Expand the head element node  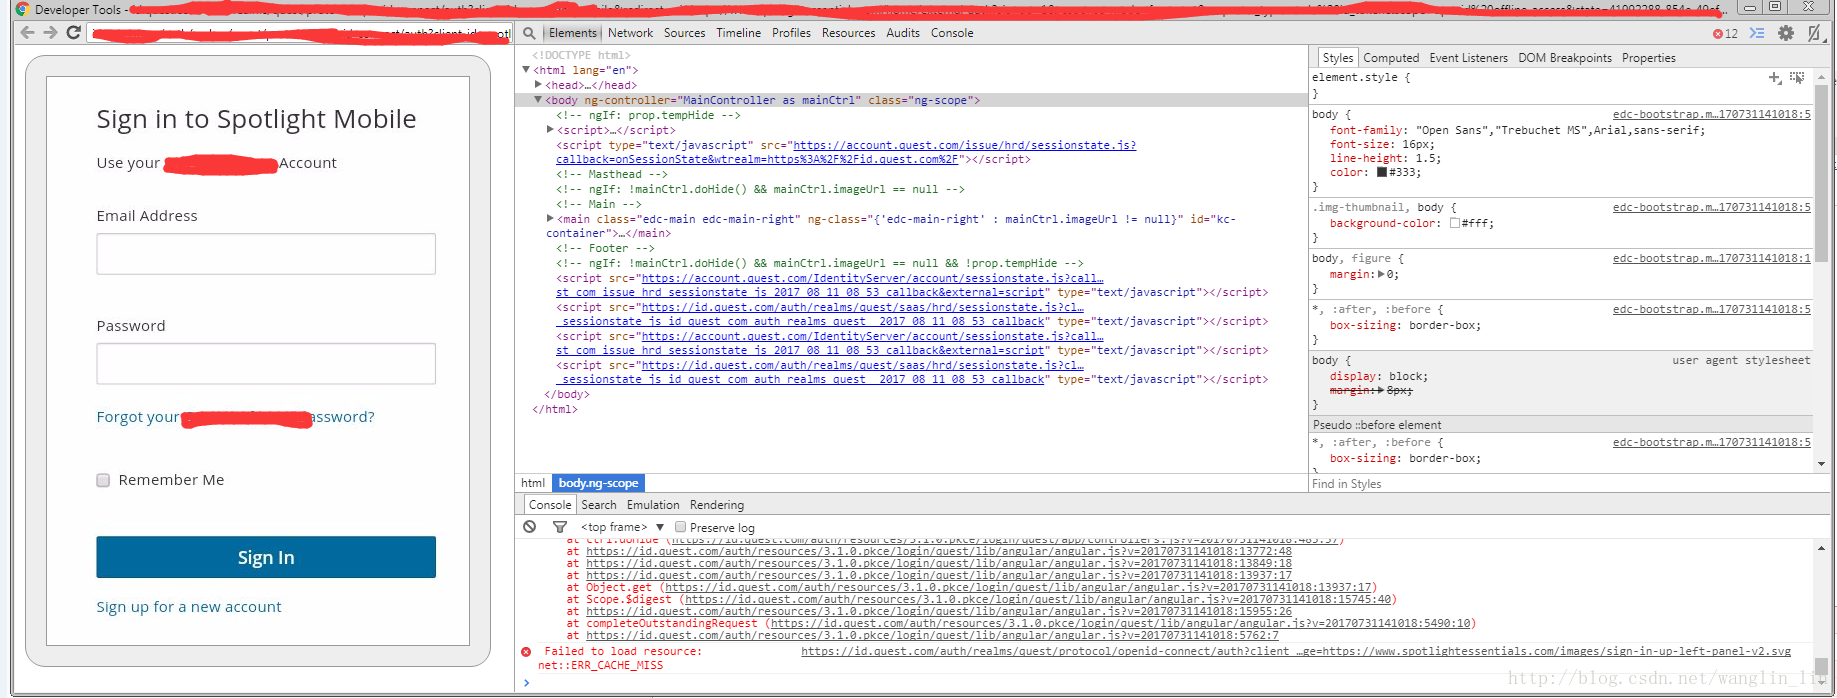point(538,85)
